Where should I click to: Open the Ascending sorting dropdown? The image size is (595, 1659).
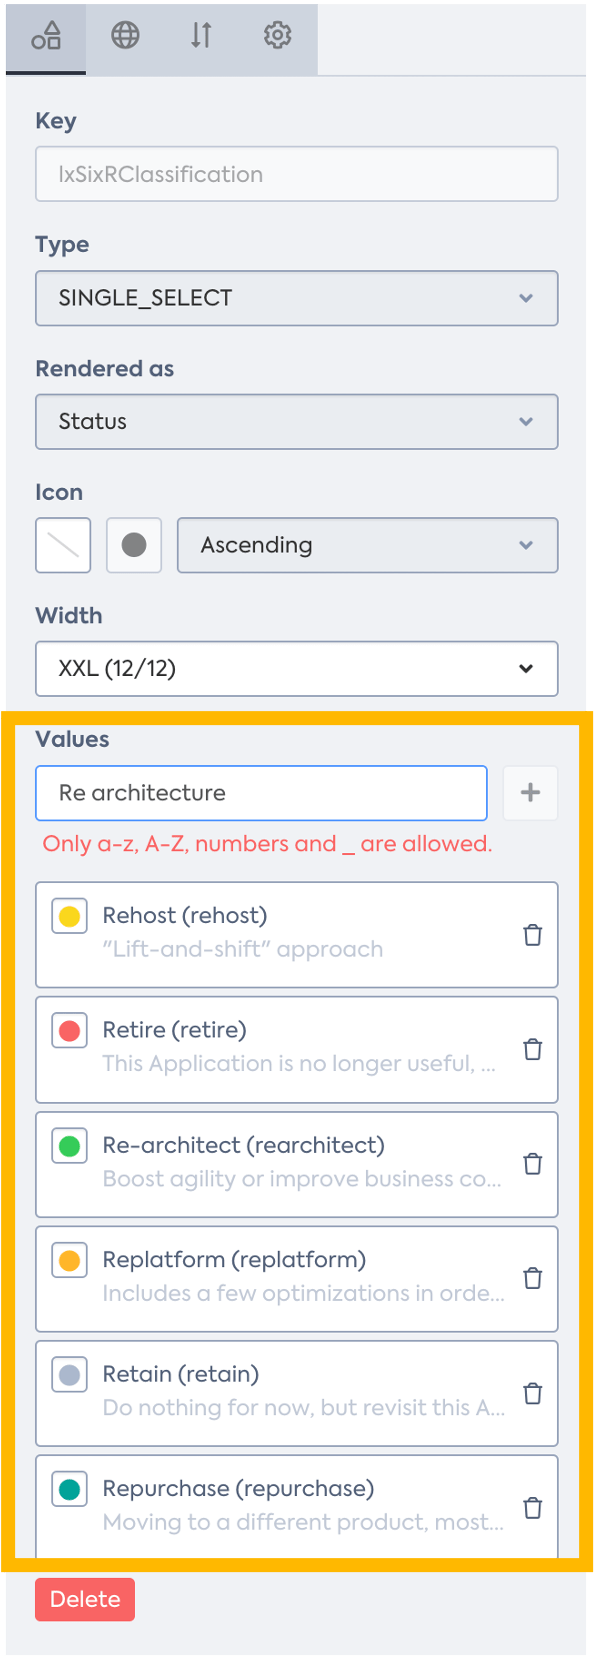point(367,545)
